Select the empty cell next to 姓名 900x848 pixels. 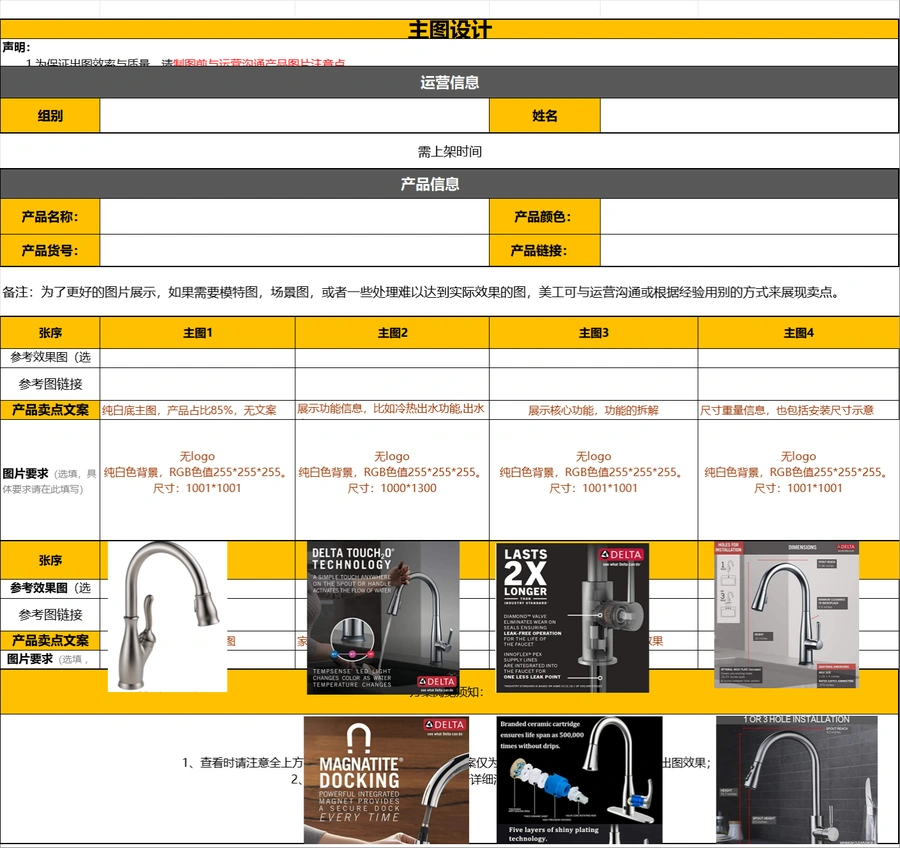coord(750,115)
